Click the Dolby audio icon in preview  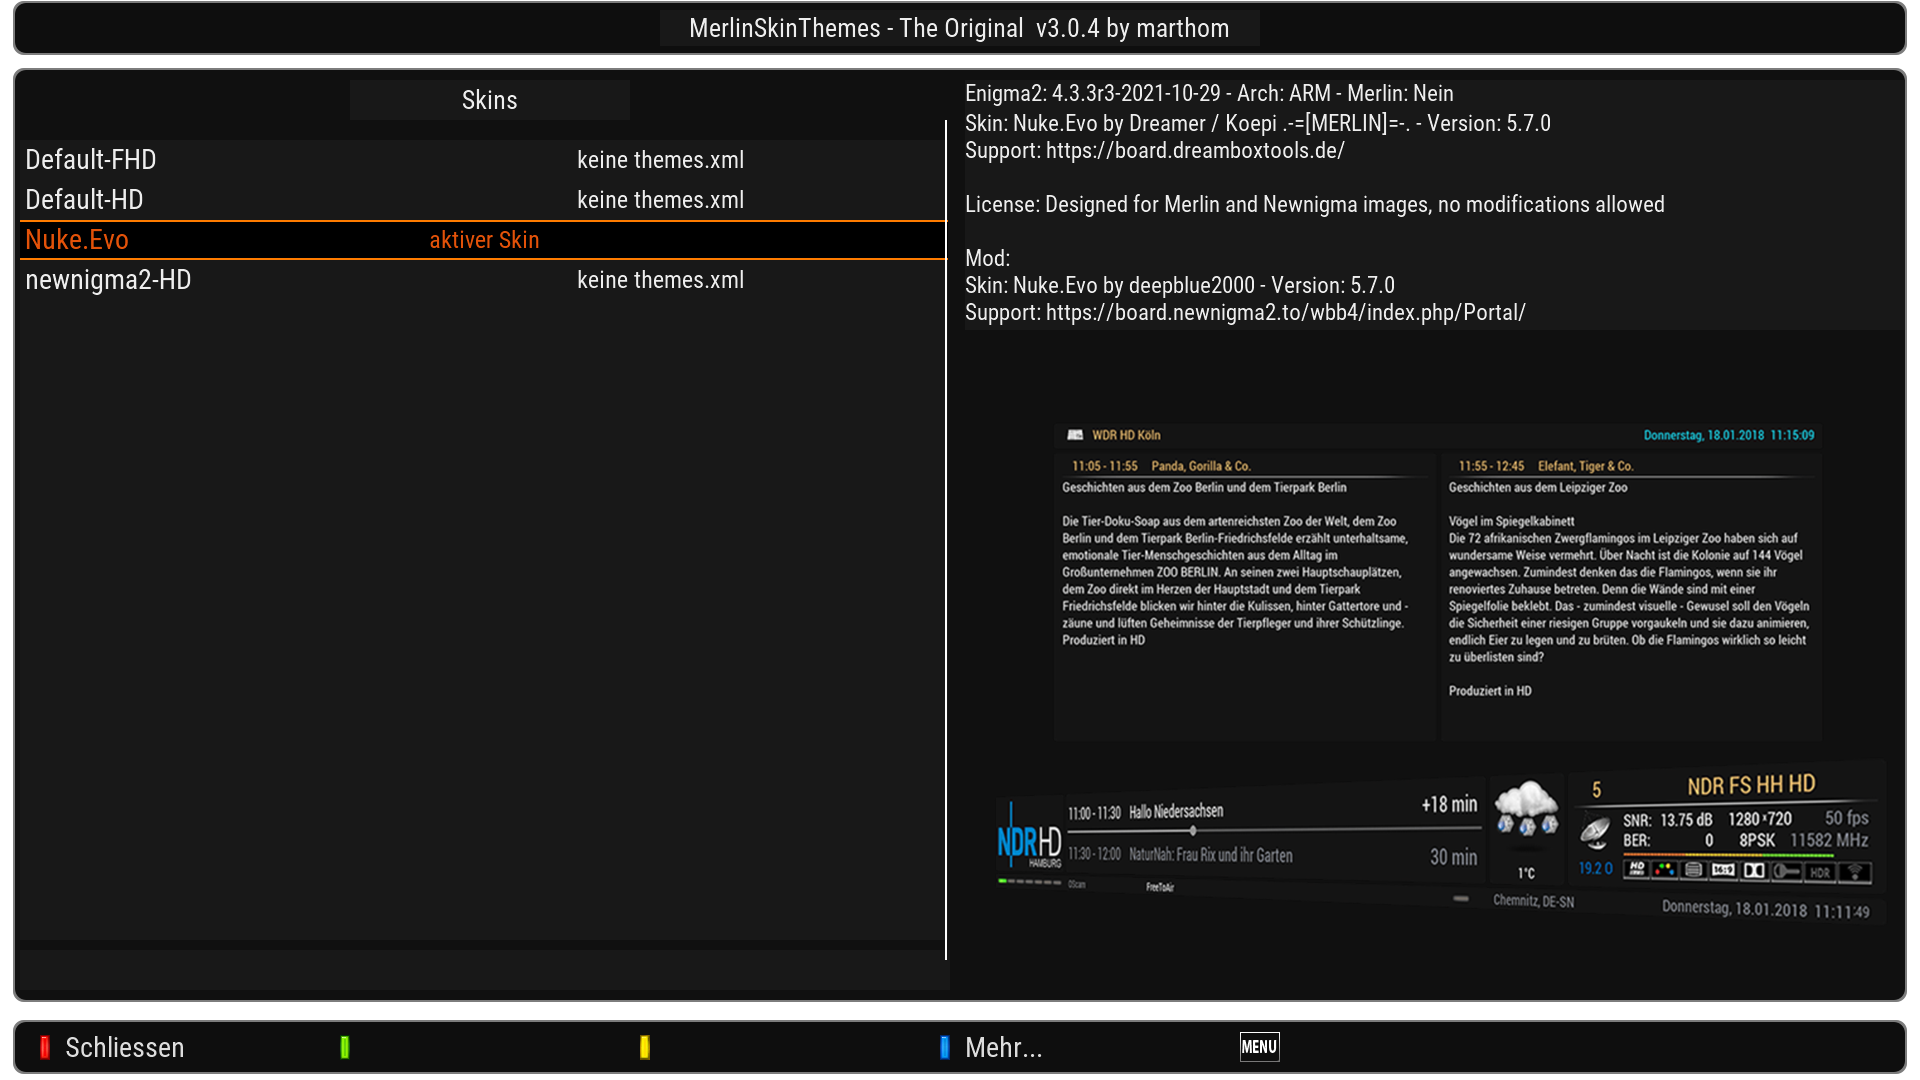pos(1754,871)
